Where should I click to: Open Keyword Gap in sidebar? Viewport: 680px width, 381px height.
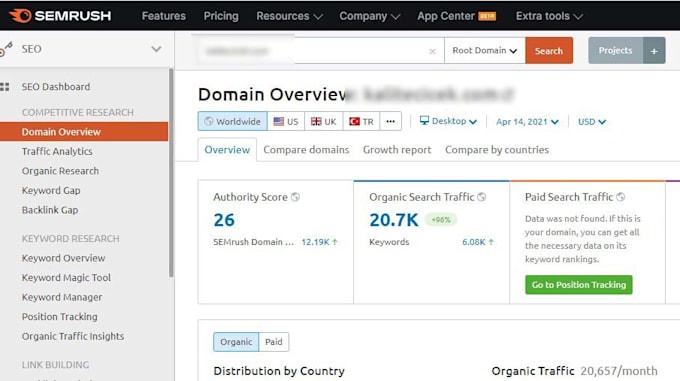[x=51, y=190]
